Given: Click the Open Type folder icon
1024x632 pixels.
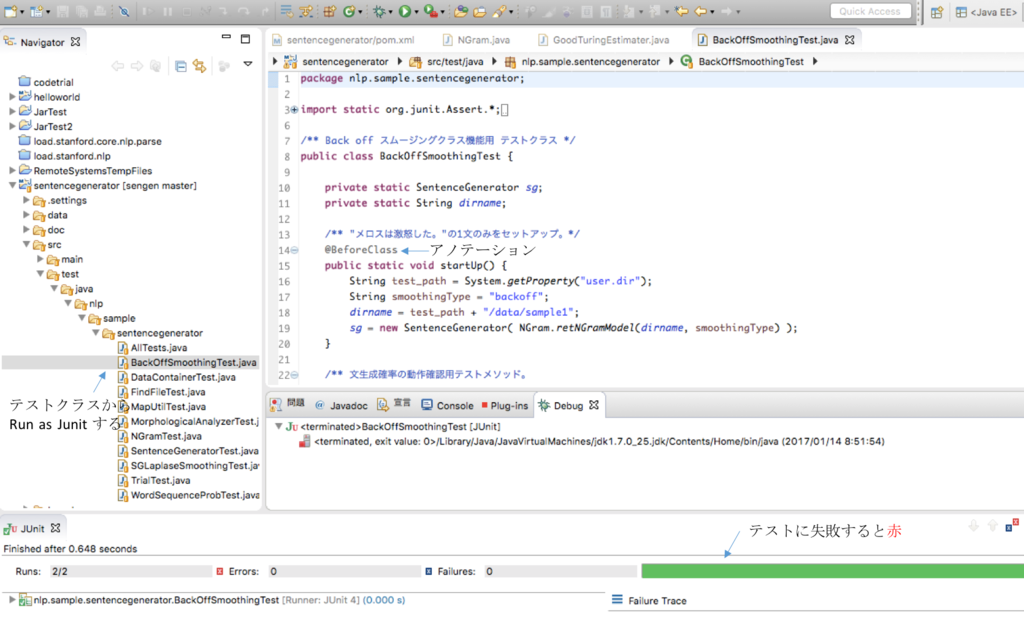Looking at the screenshot, I should click(460, 11).
